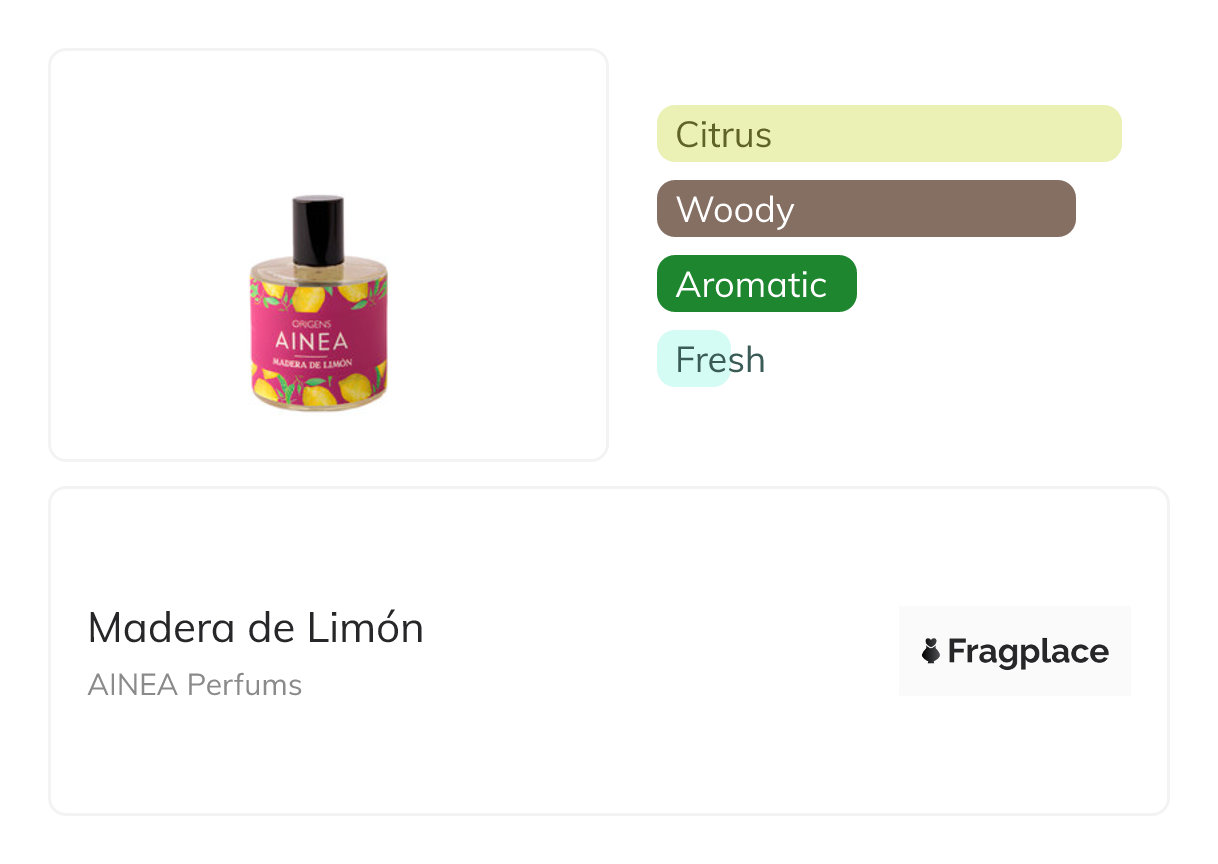Click the word Citrus in the accord list

pyautogui.click(x=723, y=134)
